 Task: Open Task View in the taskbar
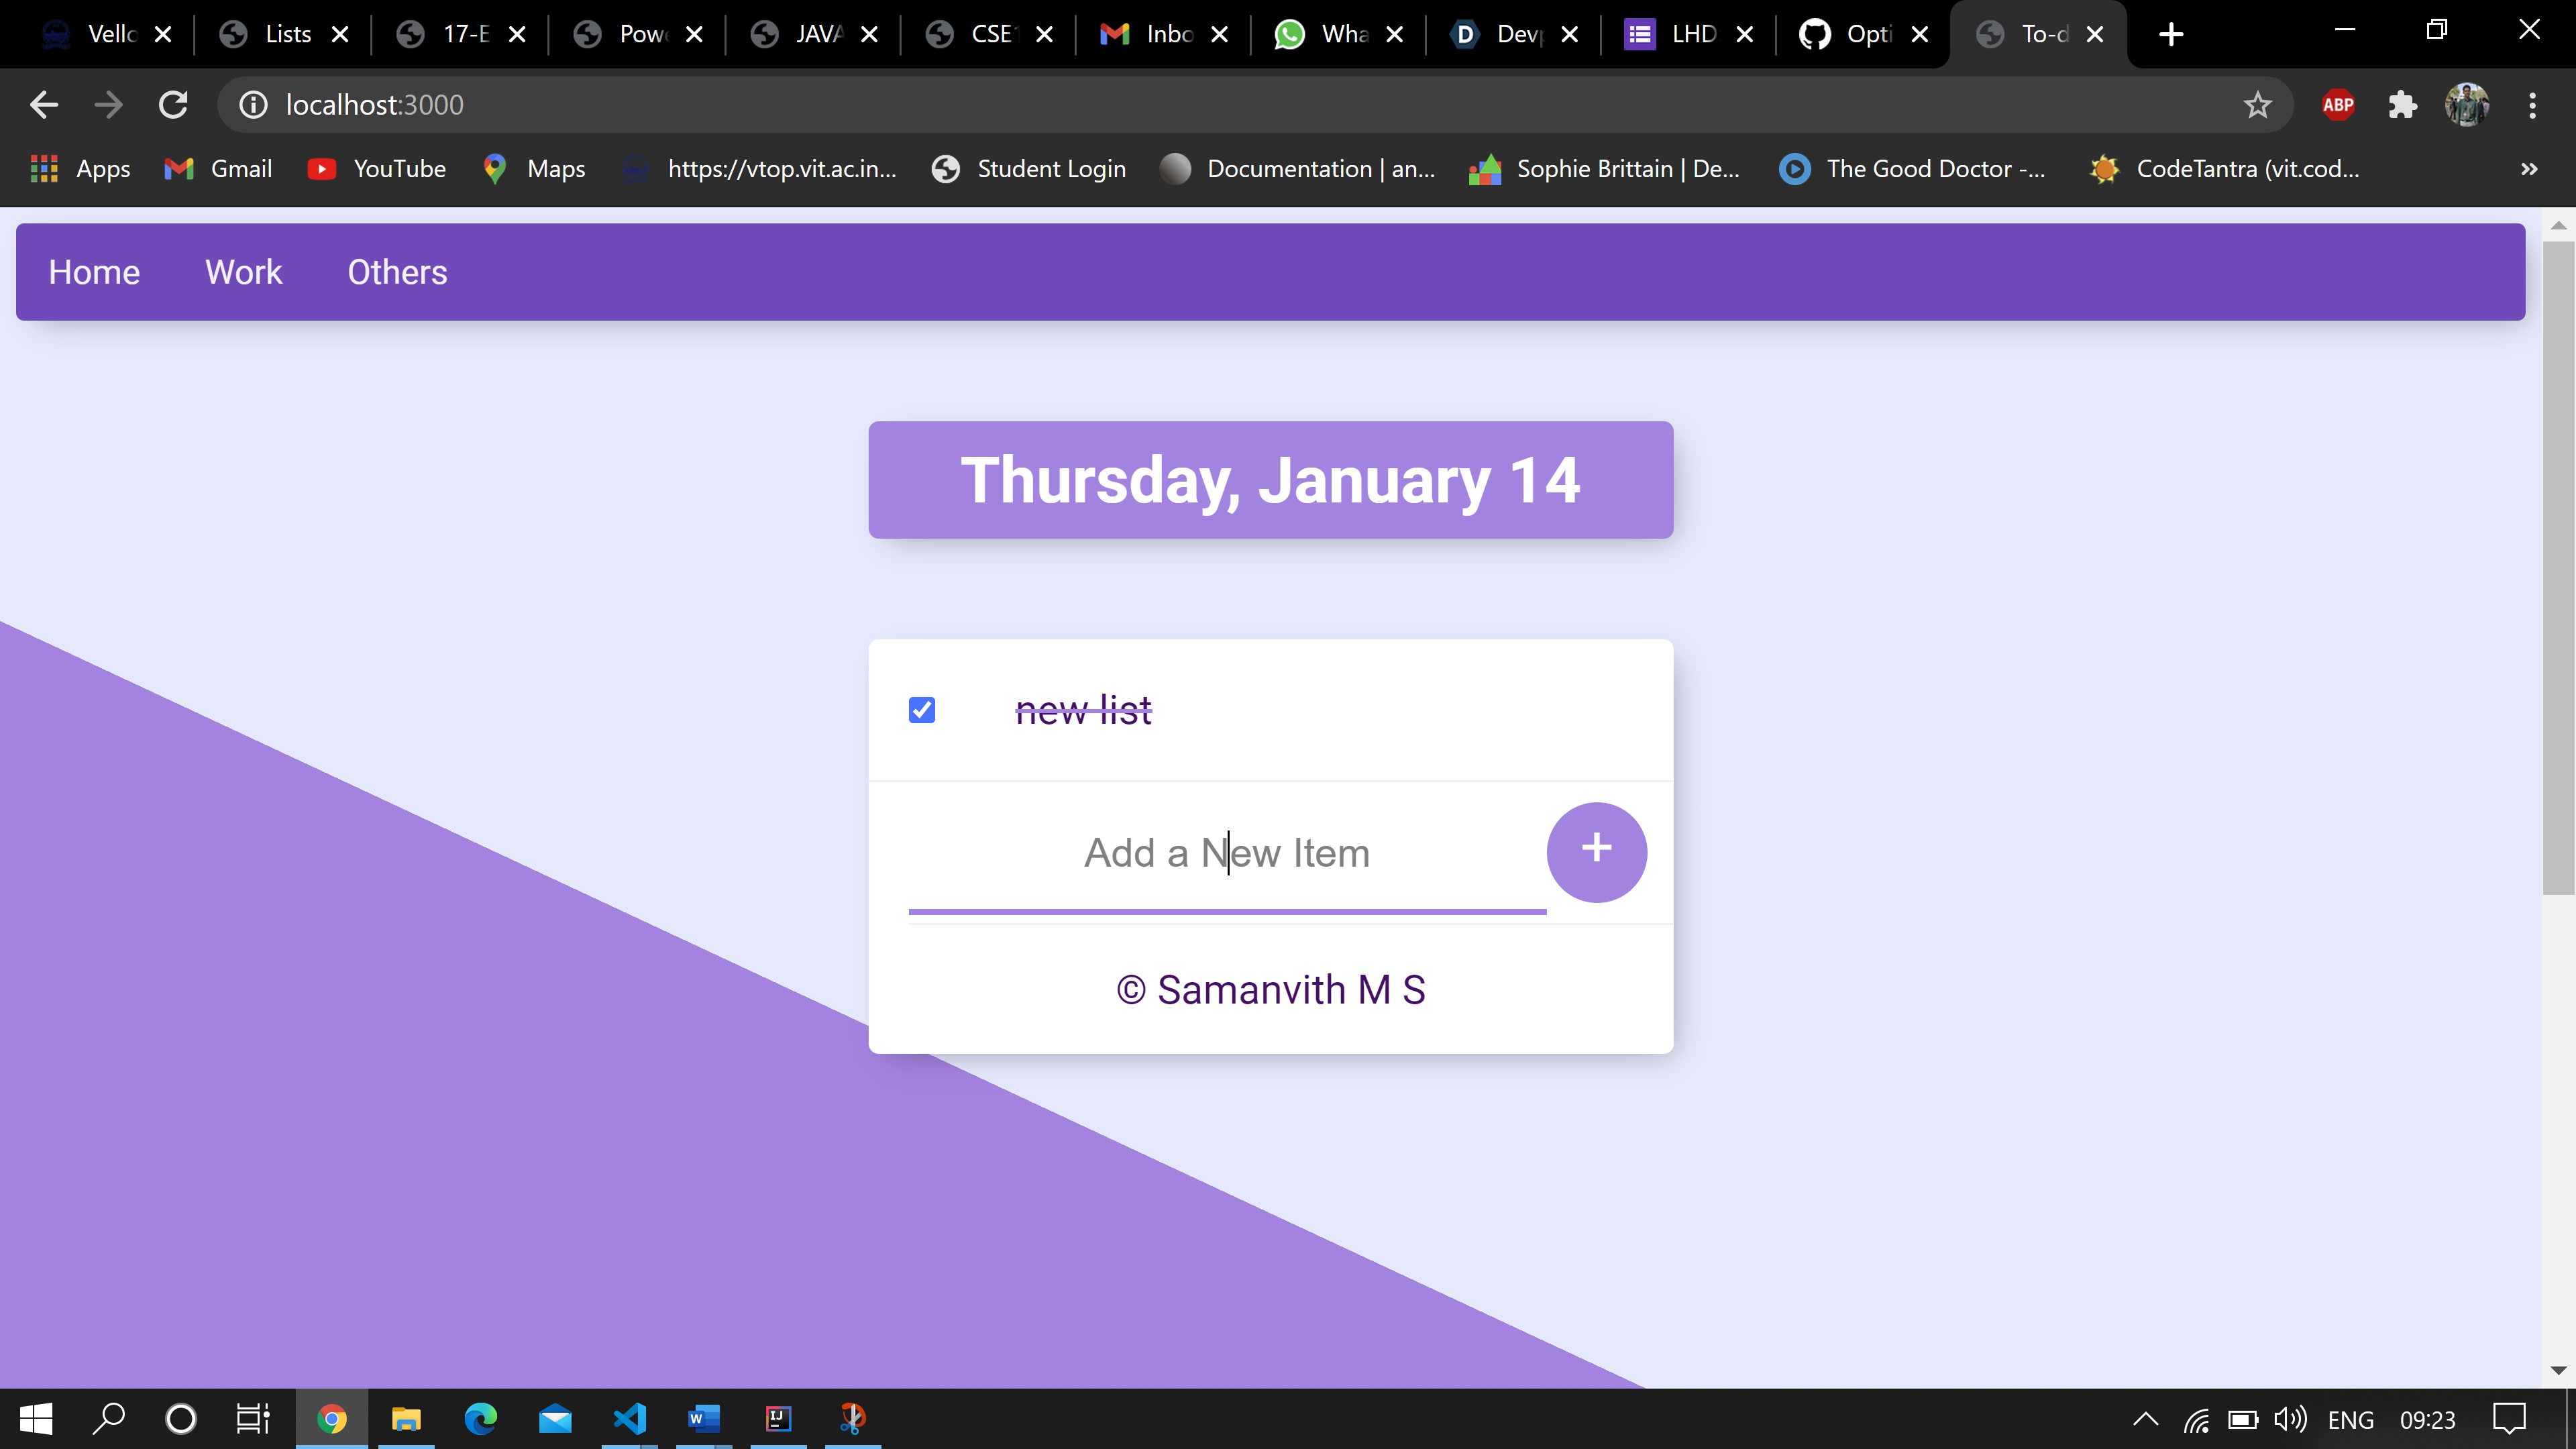tap(252, 1418)
